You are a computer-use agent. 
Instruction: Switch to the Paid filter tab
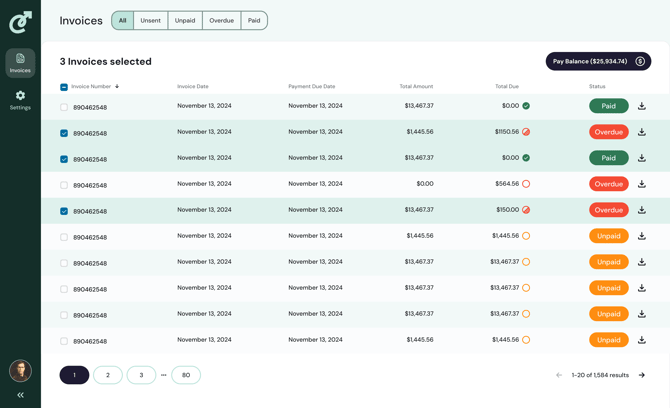[x=254, y=21]
